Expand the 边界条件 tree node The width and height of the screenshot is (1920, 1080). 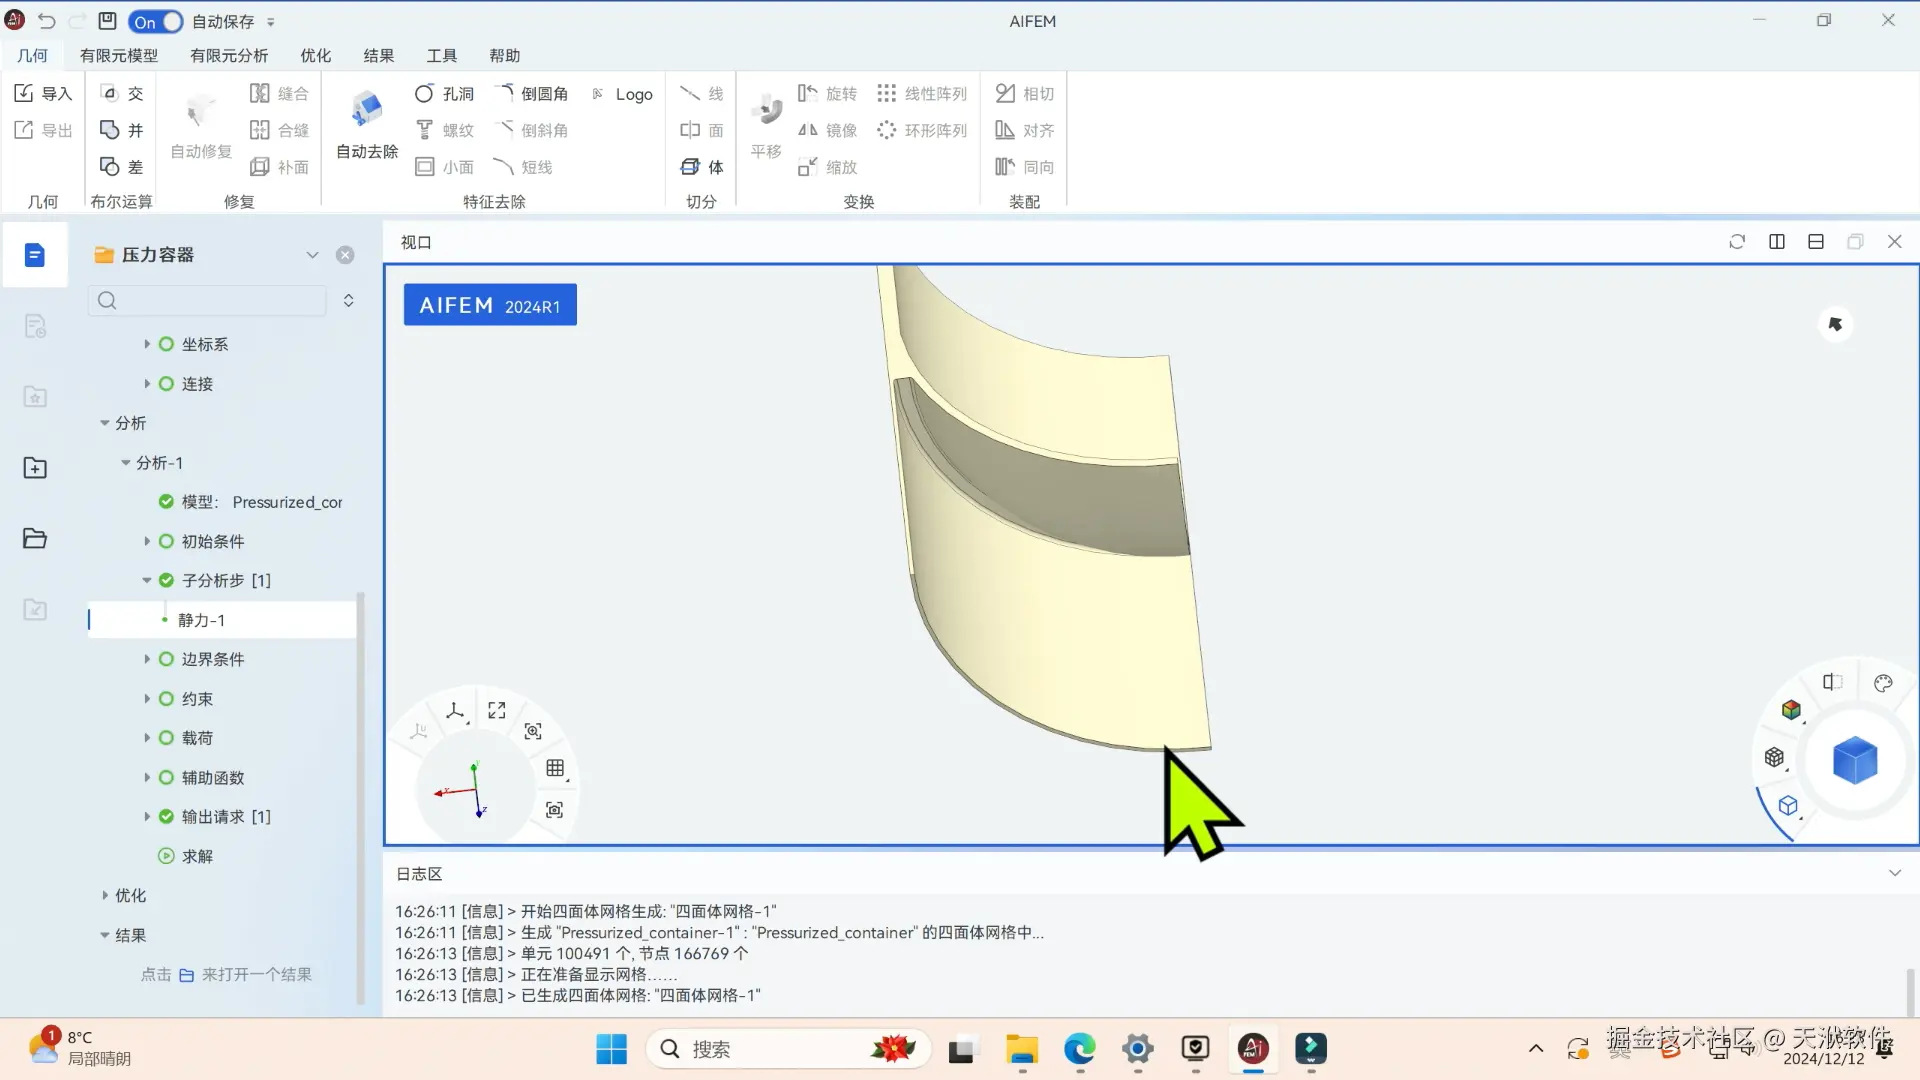click(147, 659)
